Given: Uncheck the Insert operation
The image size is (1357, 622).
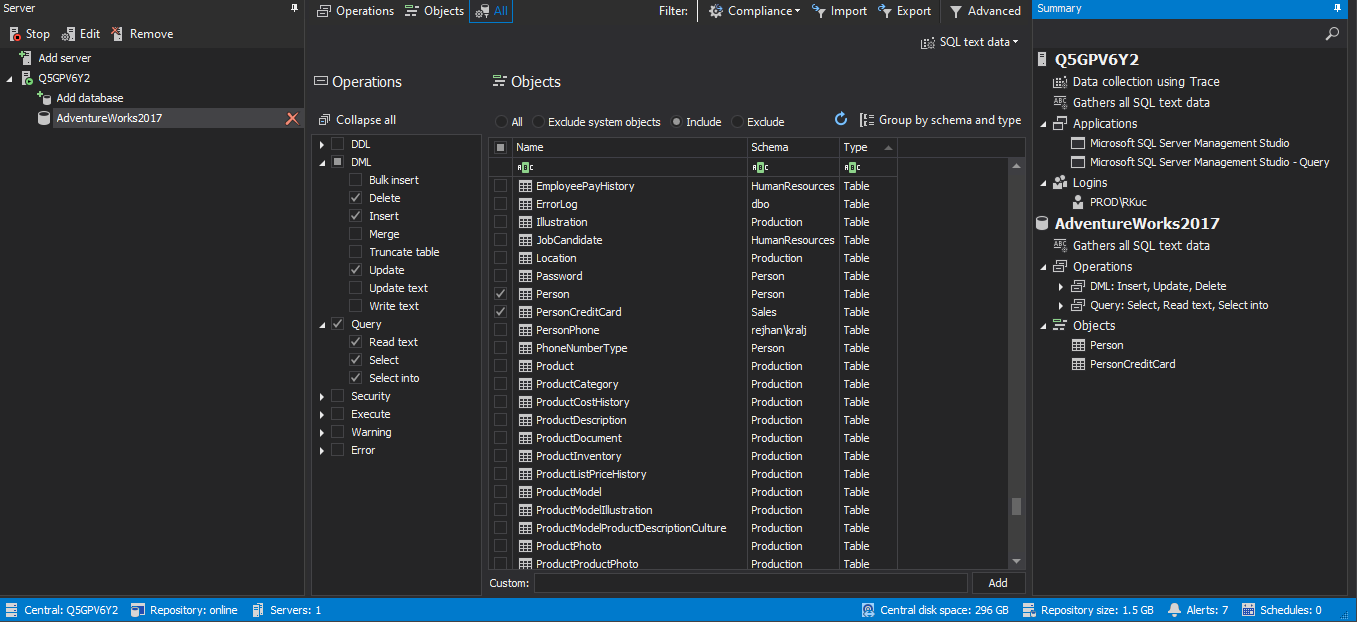Looking at the screenshot, I should (x=356, y=216).
